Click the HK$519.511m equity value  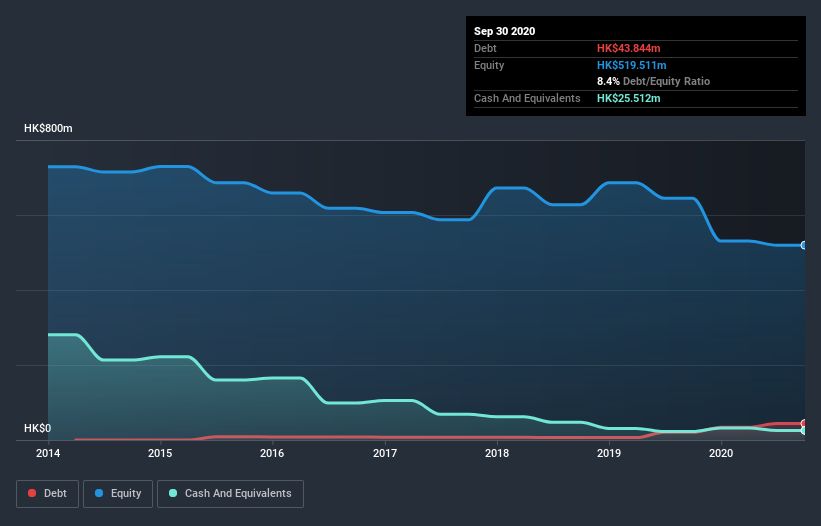(632, 65)
